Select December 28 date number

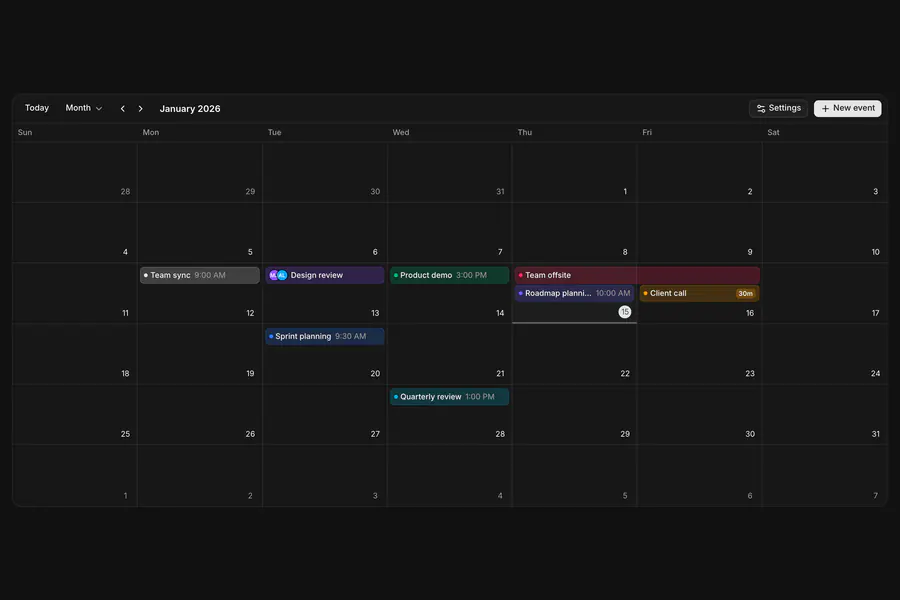click(x=125, y=192)
